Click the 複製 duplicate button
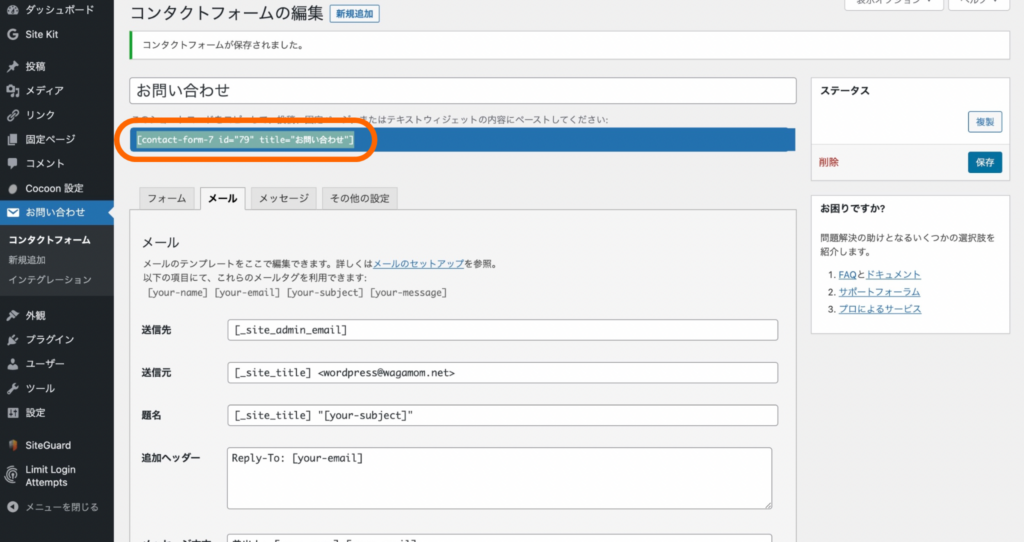 click(x=984, y=122)
